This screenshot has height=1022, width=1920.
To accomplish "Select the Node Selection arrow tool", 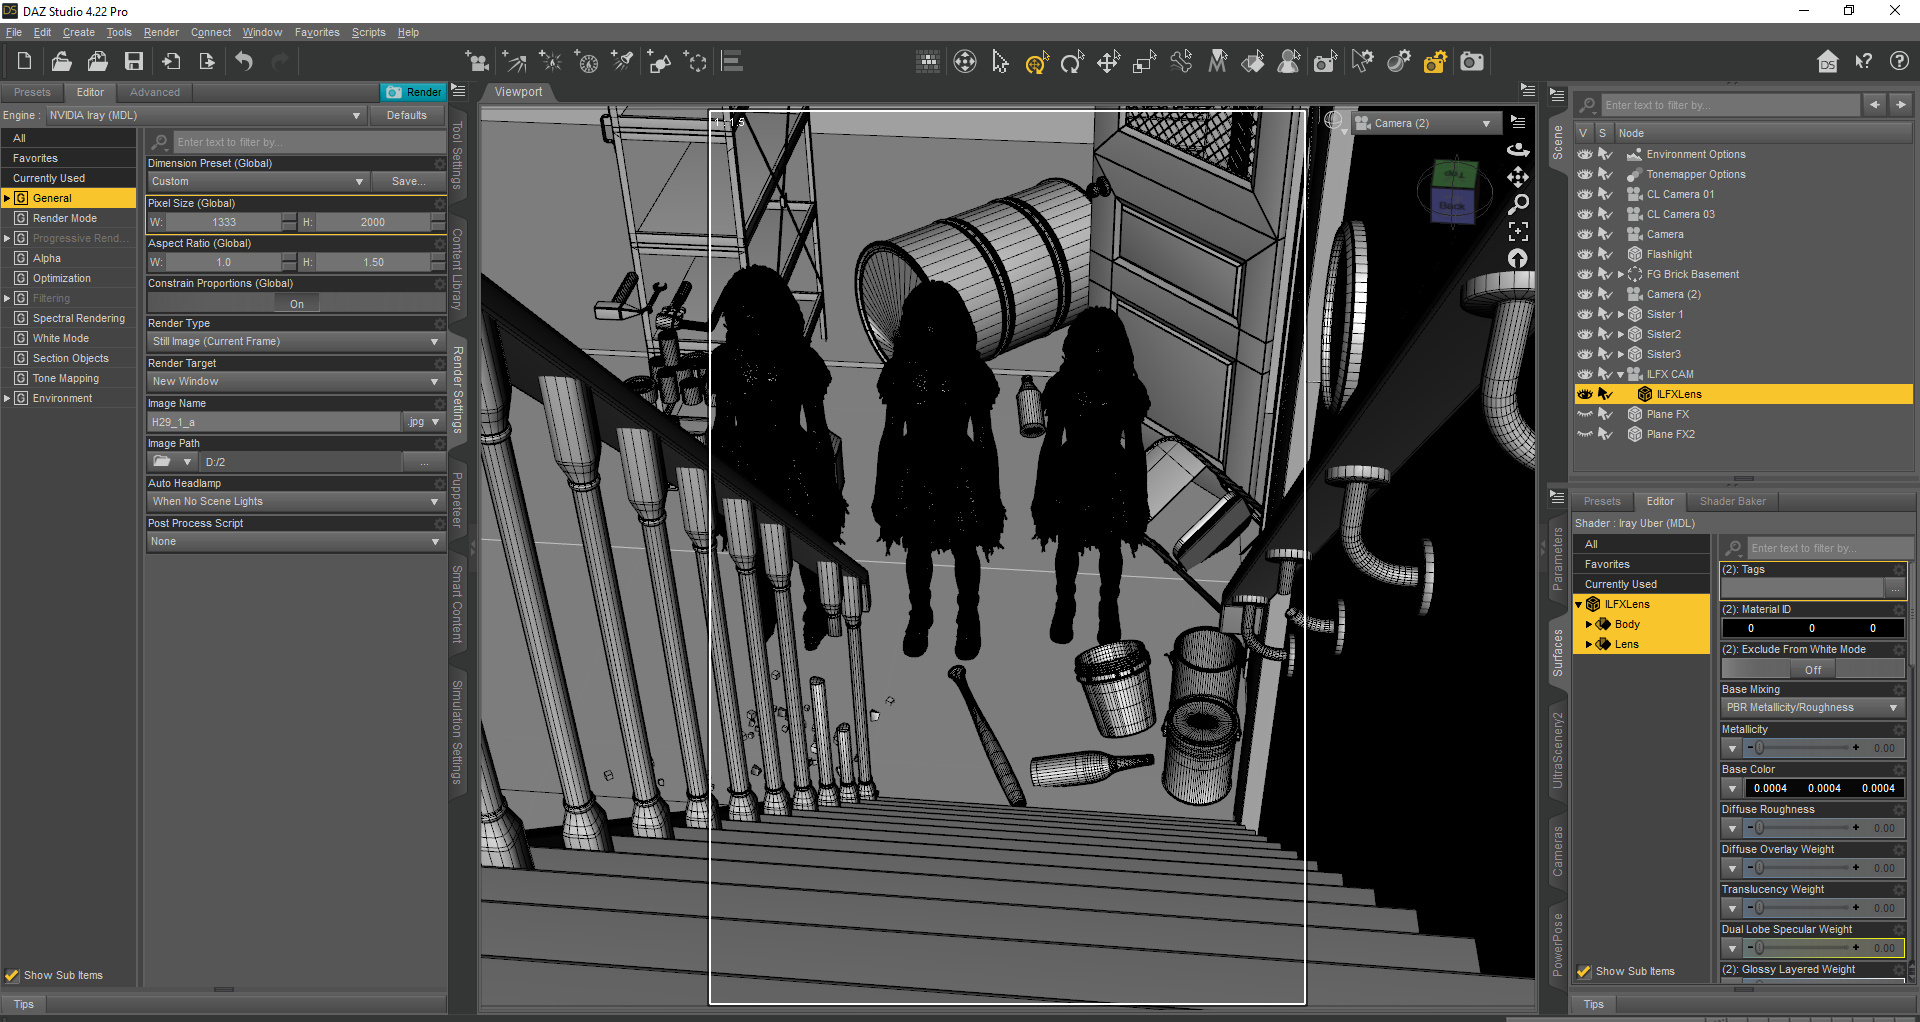I will pos(1000,62).
